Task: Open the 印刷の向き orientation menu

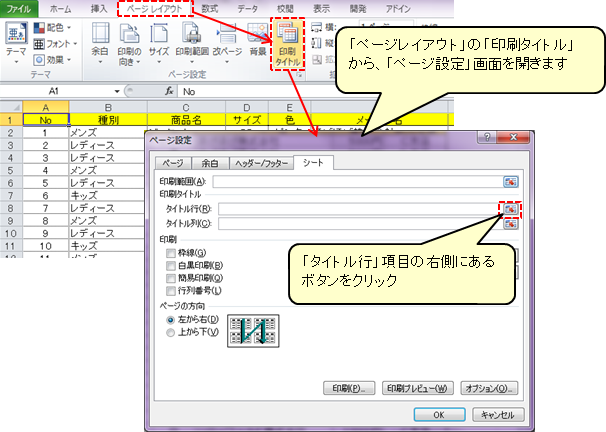Action: click(129, 43)
